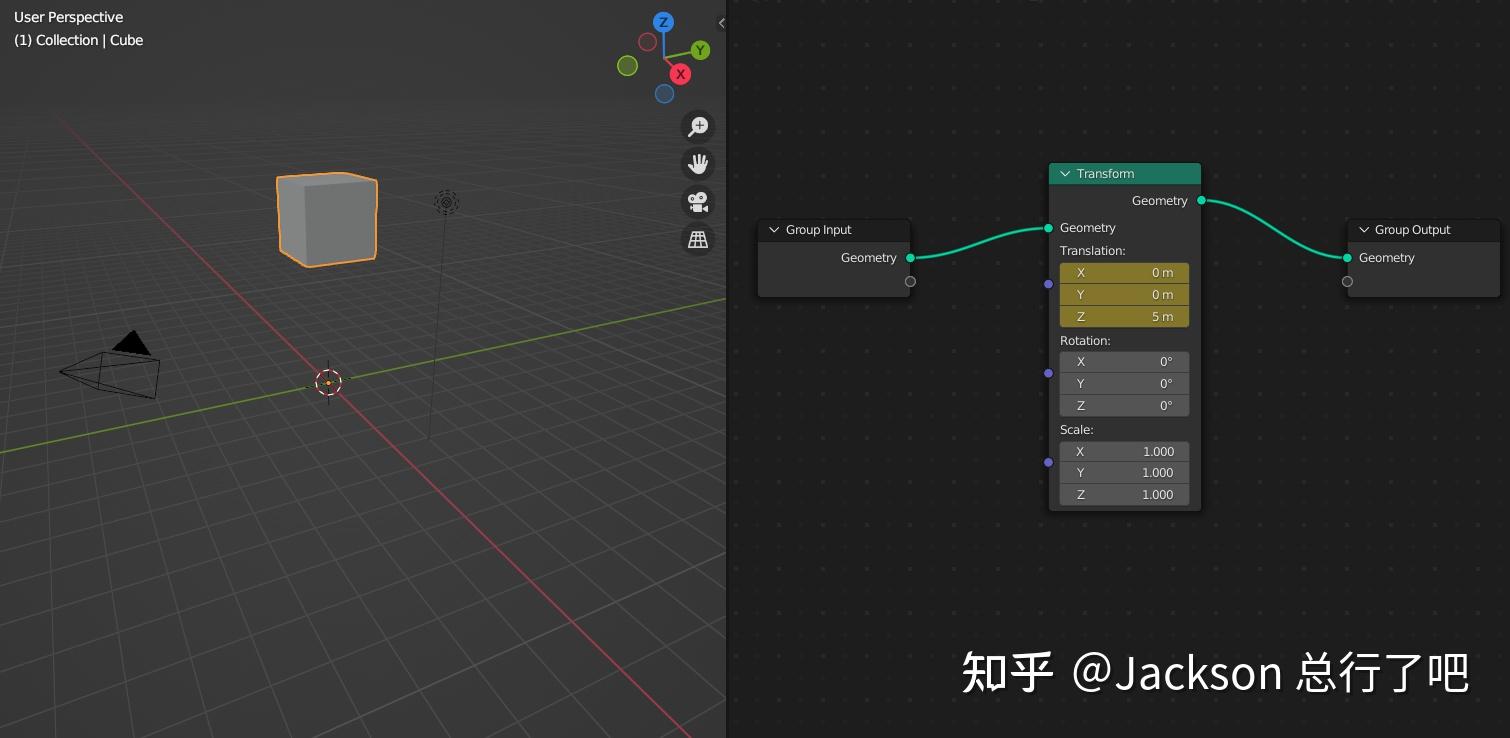1510x738 pixels.
Task: Click the Translation Z field showing 5 m
Action: pyautogui.click(x=1124, y=316)
